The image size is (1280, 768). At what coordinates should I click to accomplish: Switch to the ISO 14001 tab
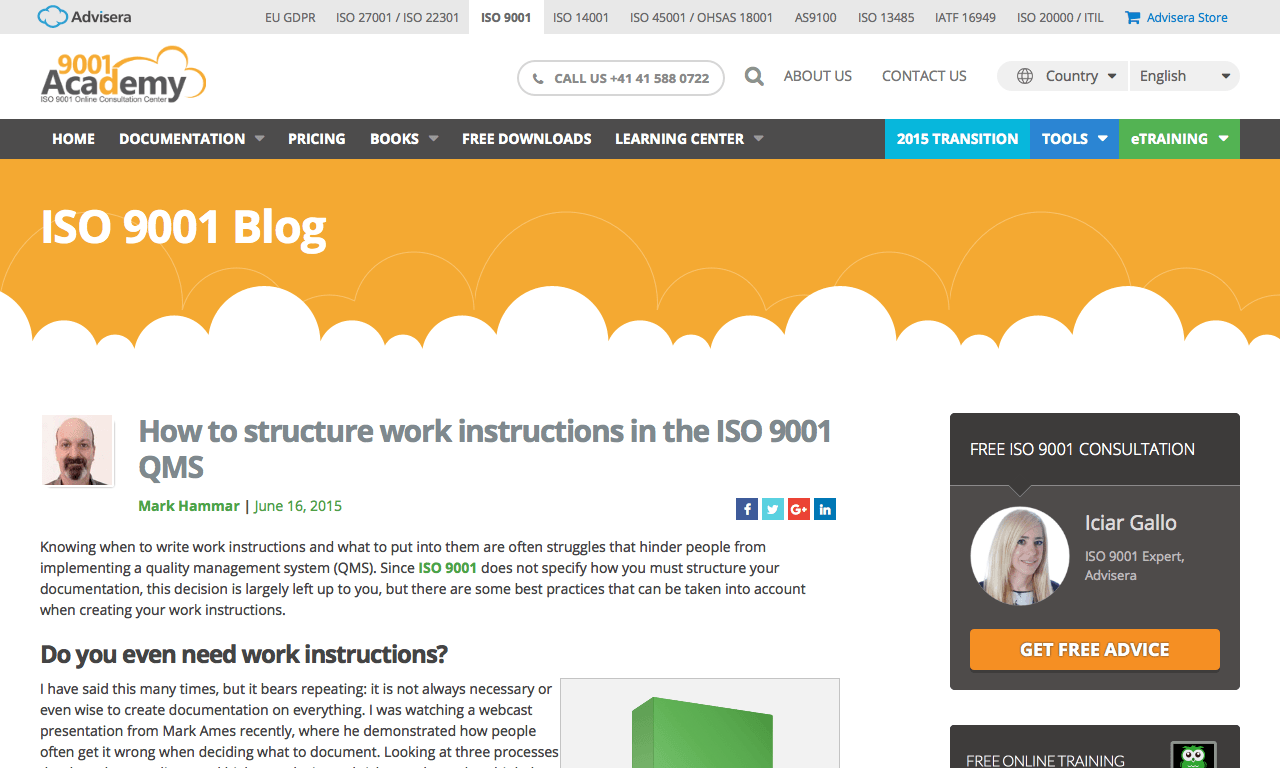(581, 17)
